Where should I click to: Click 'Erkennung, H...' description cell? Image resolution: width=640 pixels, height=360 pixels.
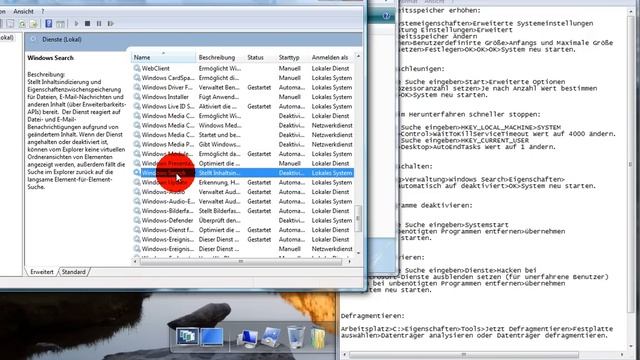pos(219,182)
